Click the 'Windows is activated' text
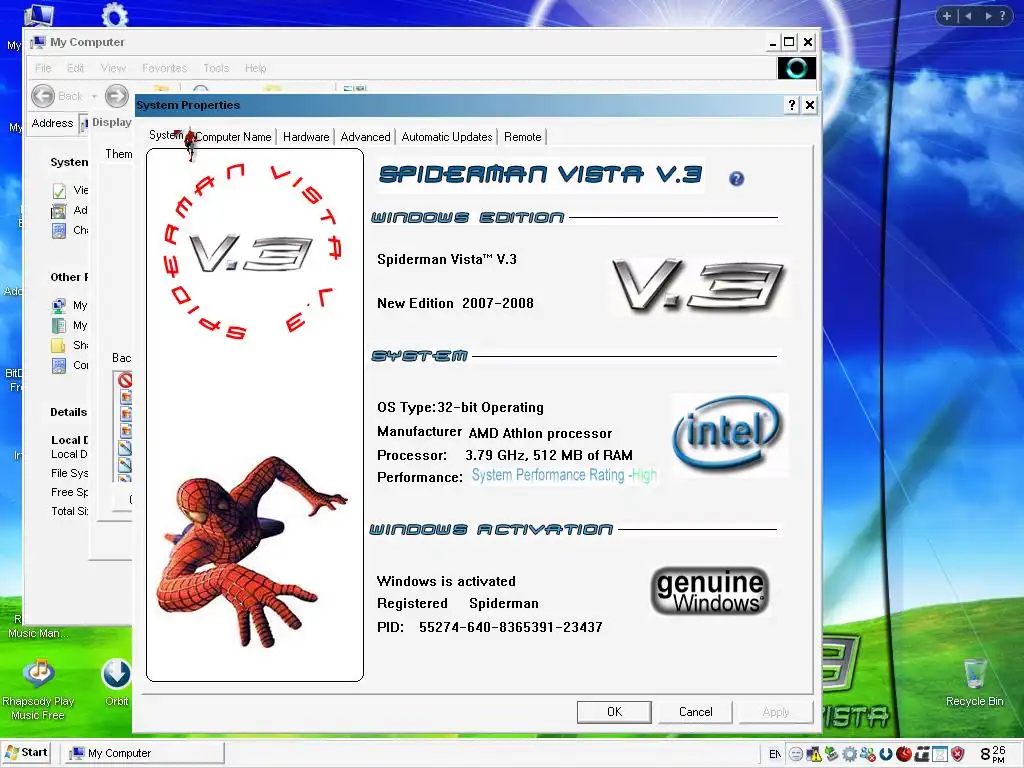Viewport: 1024px width, 768px height. 446,581
